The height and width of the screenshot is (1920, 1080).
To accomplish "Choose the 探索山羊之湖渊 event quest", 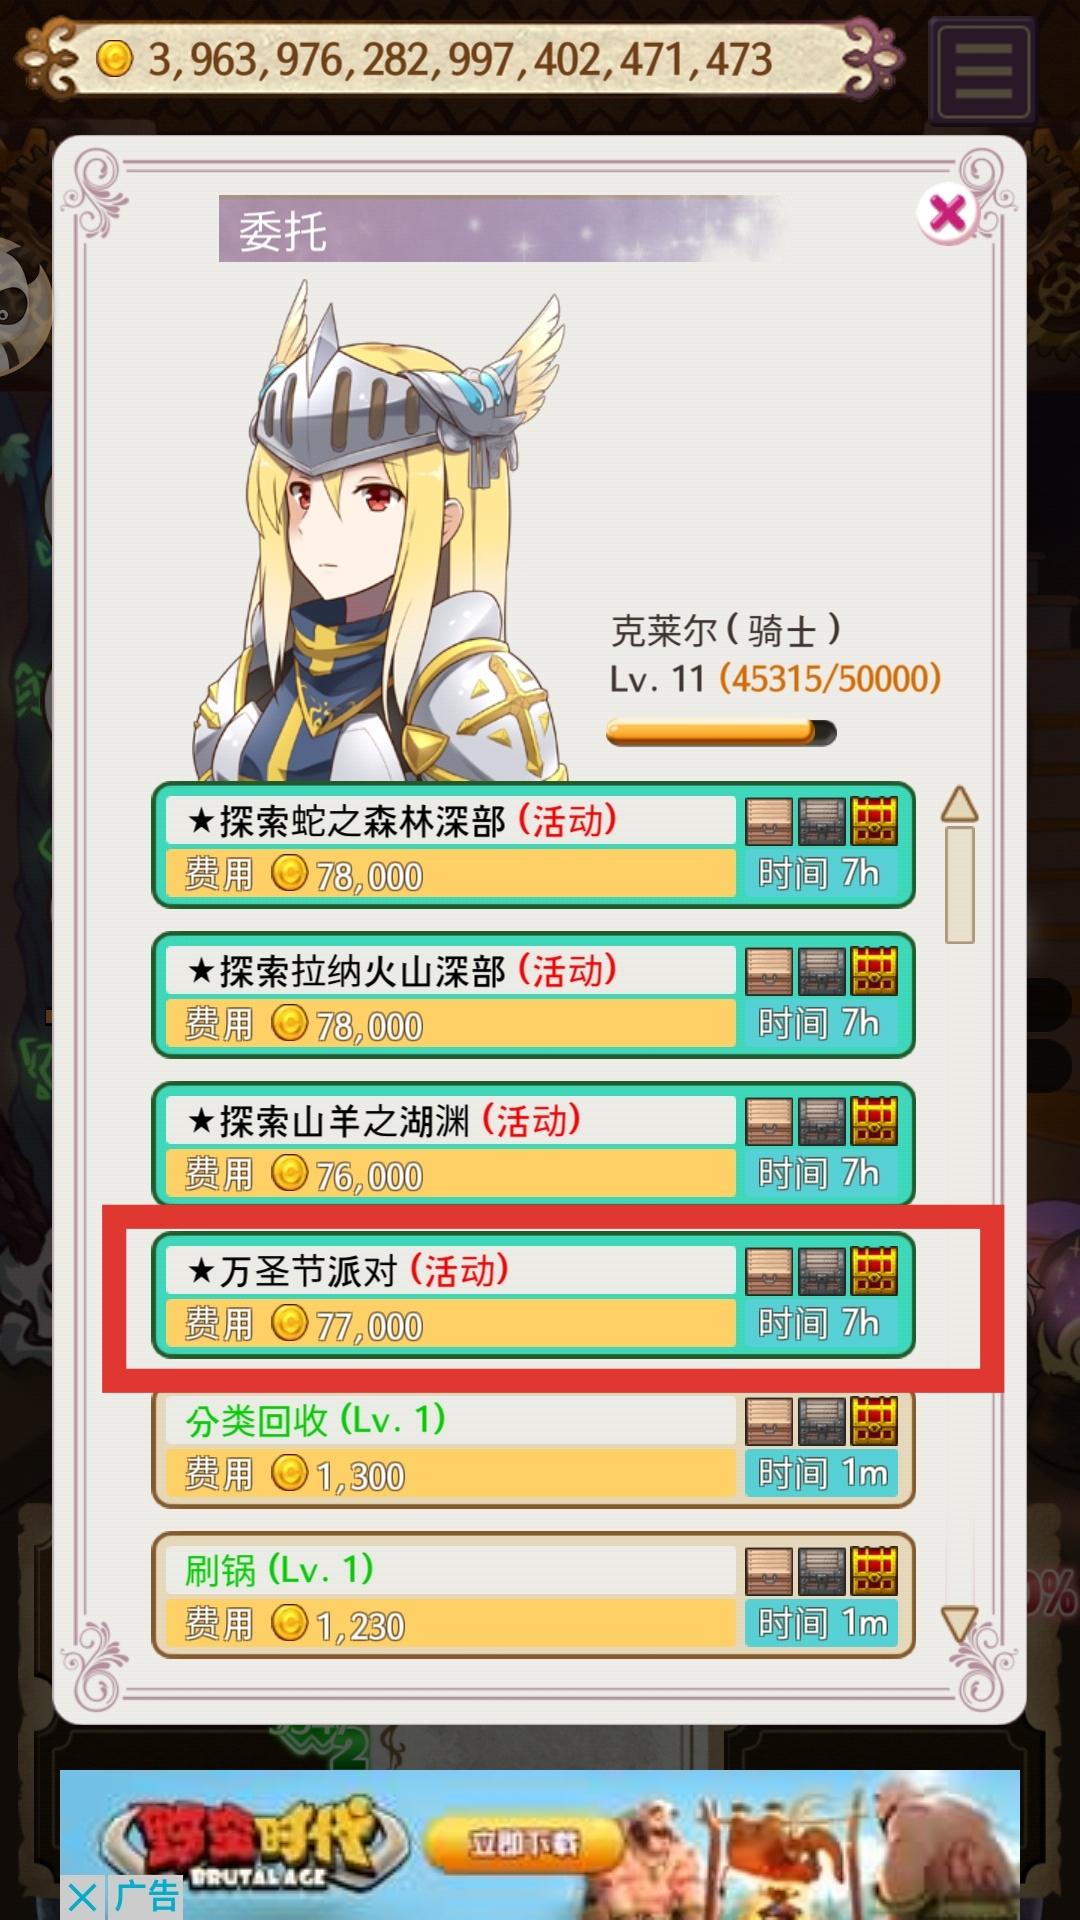I will (x=533, y=1145).
